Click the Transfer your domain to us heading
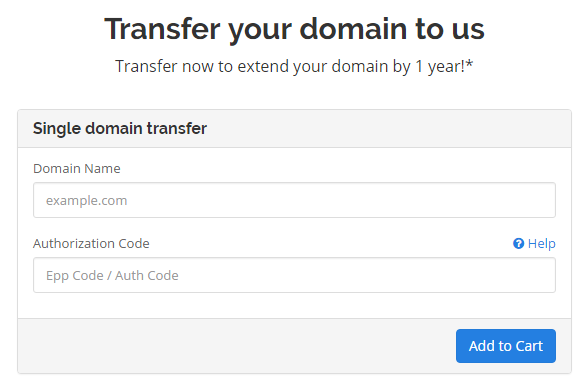This screenshot has width=588, height=392. [x=294, y=29]
